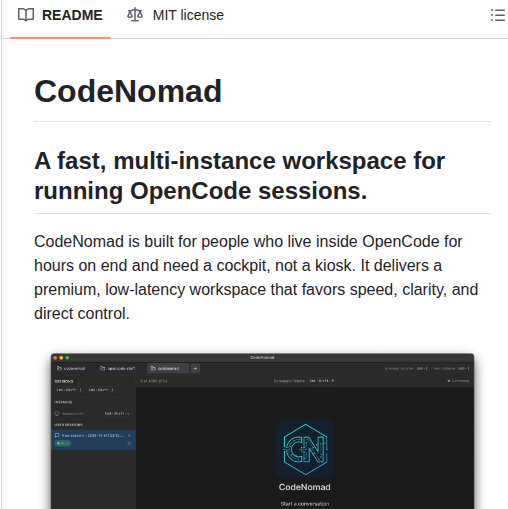Open the outline table of contents icon
Image resolution: width=508 pixels, height=509 pixels.
(x=498, y=15)
